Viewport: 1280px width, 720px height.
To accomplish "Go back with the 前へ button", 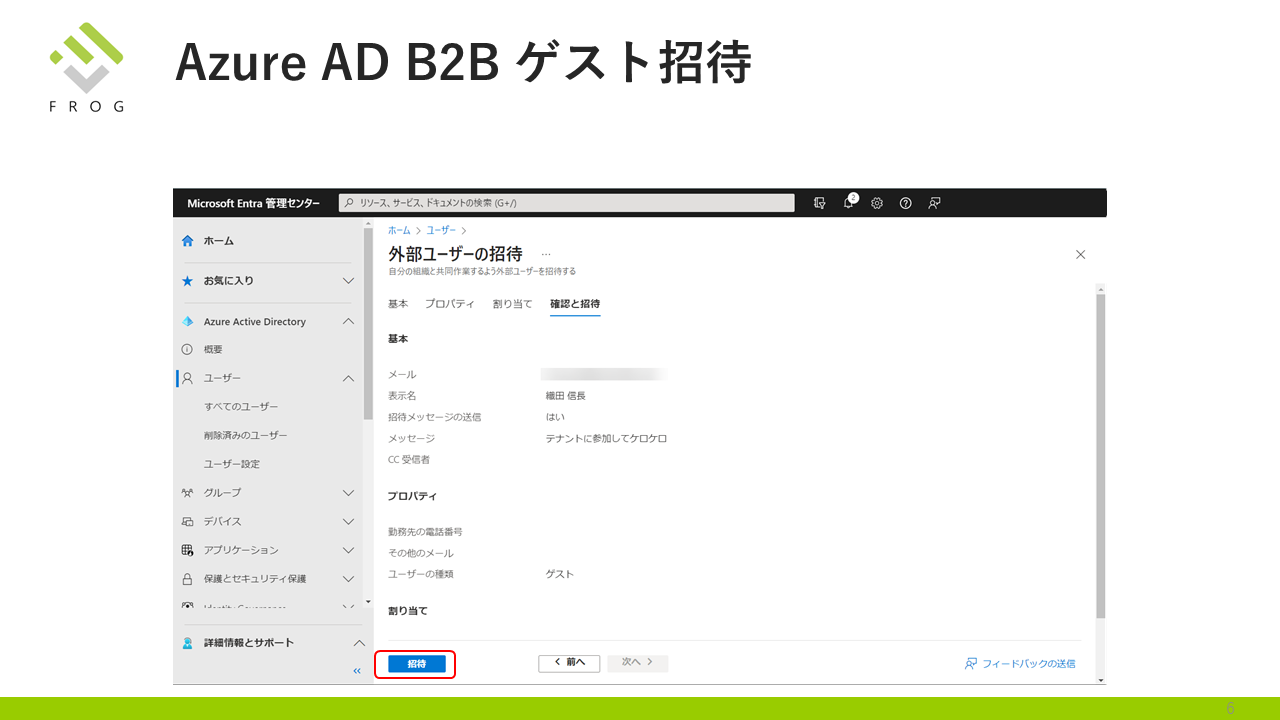I will 569,663.
